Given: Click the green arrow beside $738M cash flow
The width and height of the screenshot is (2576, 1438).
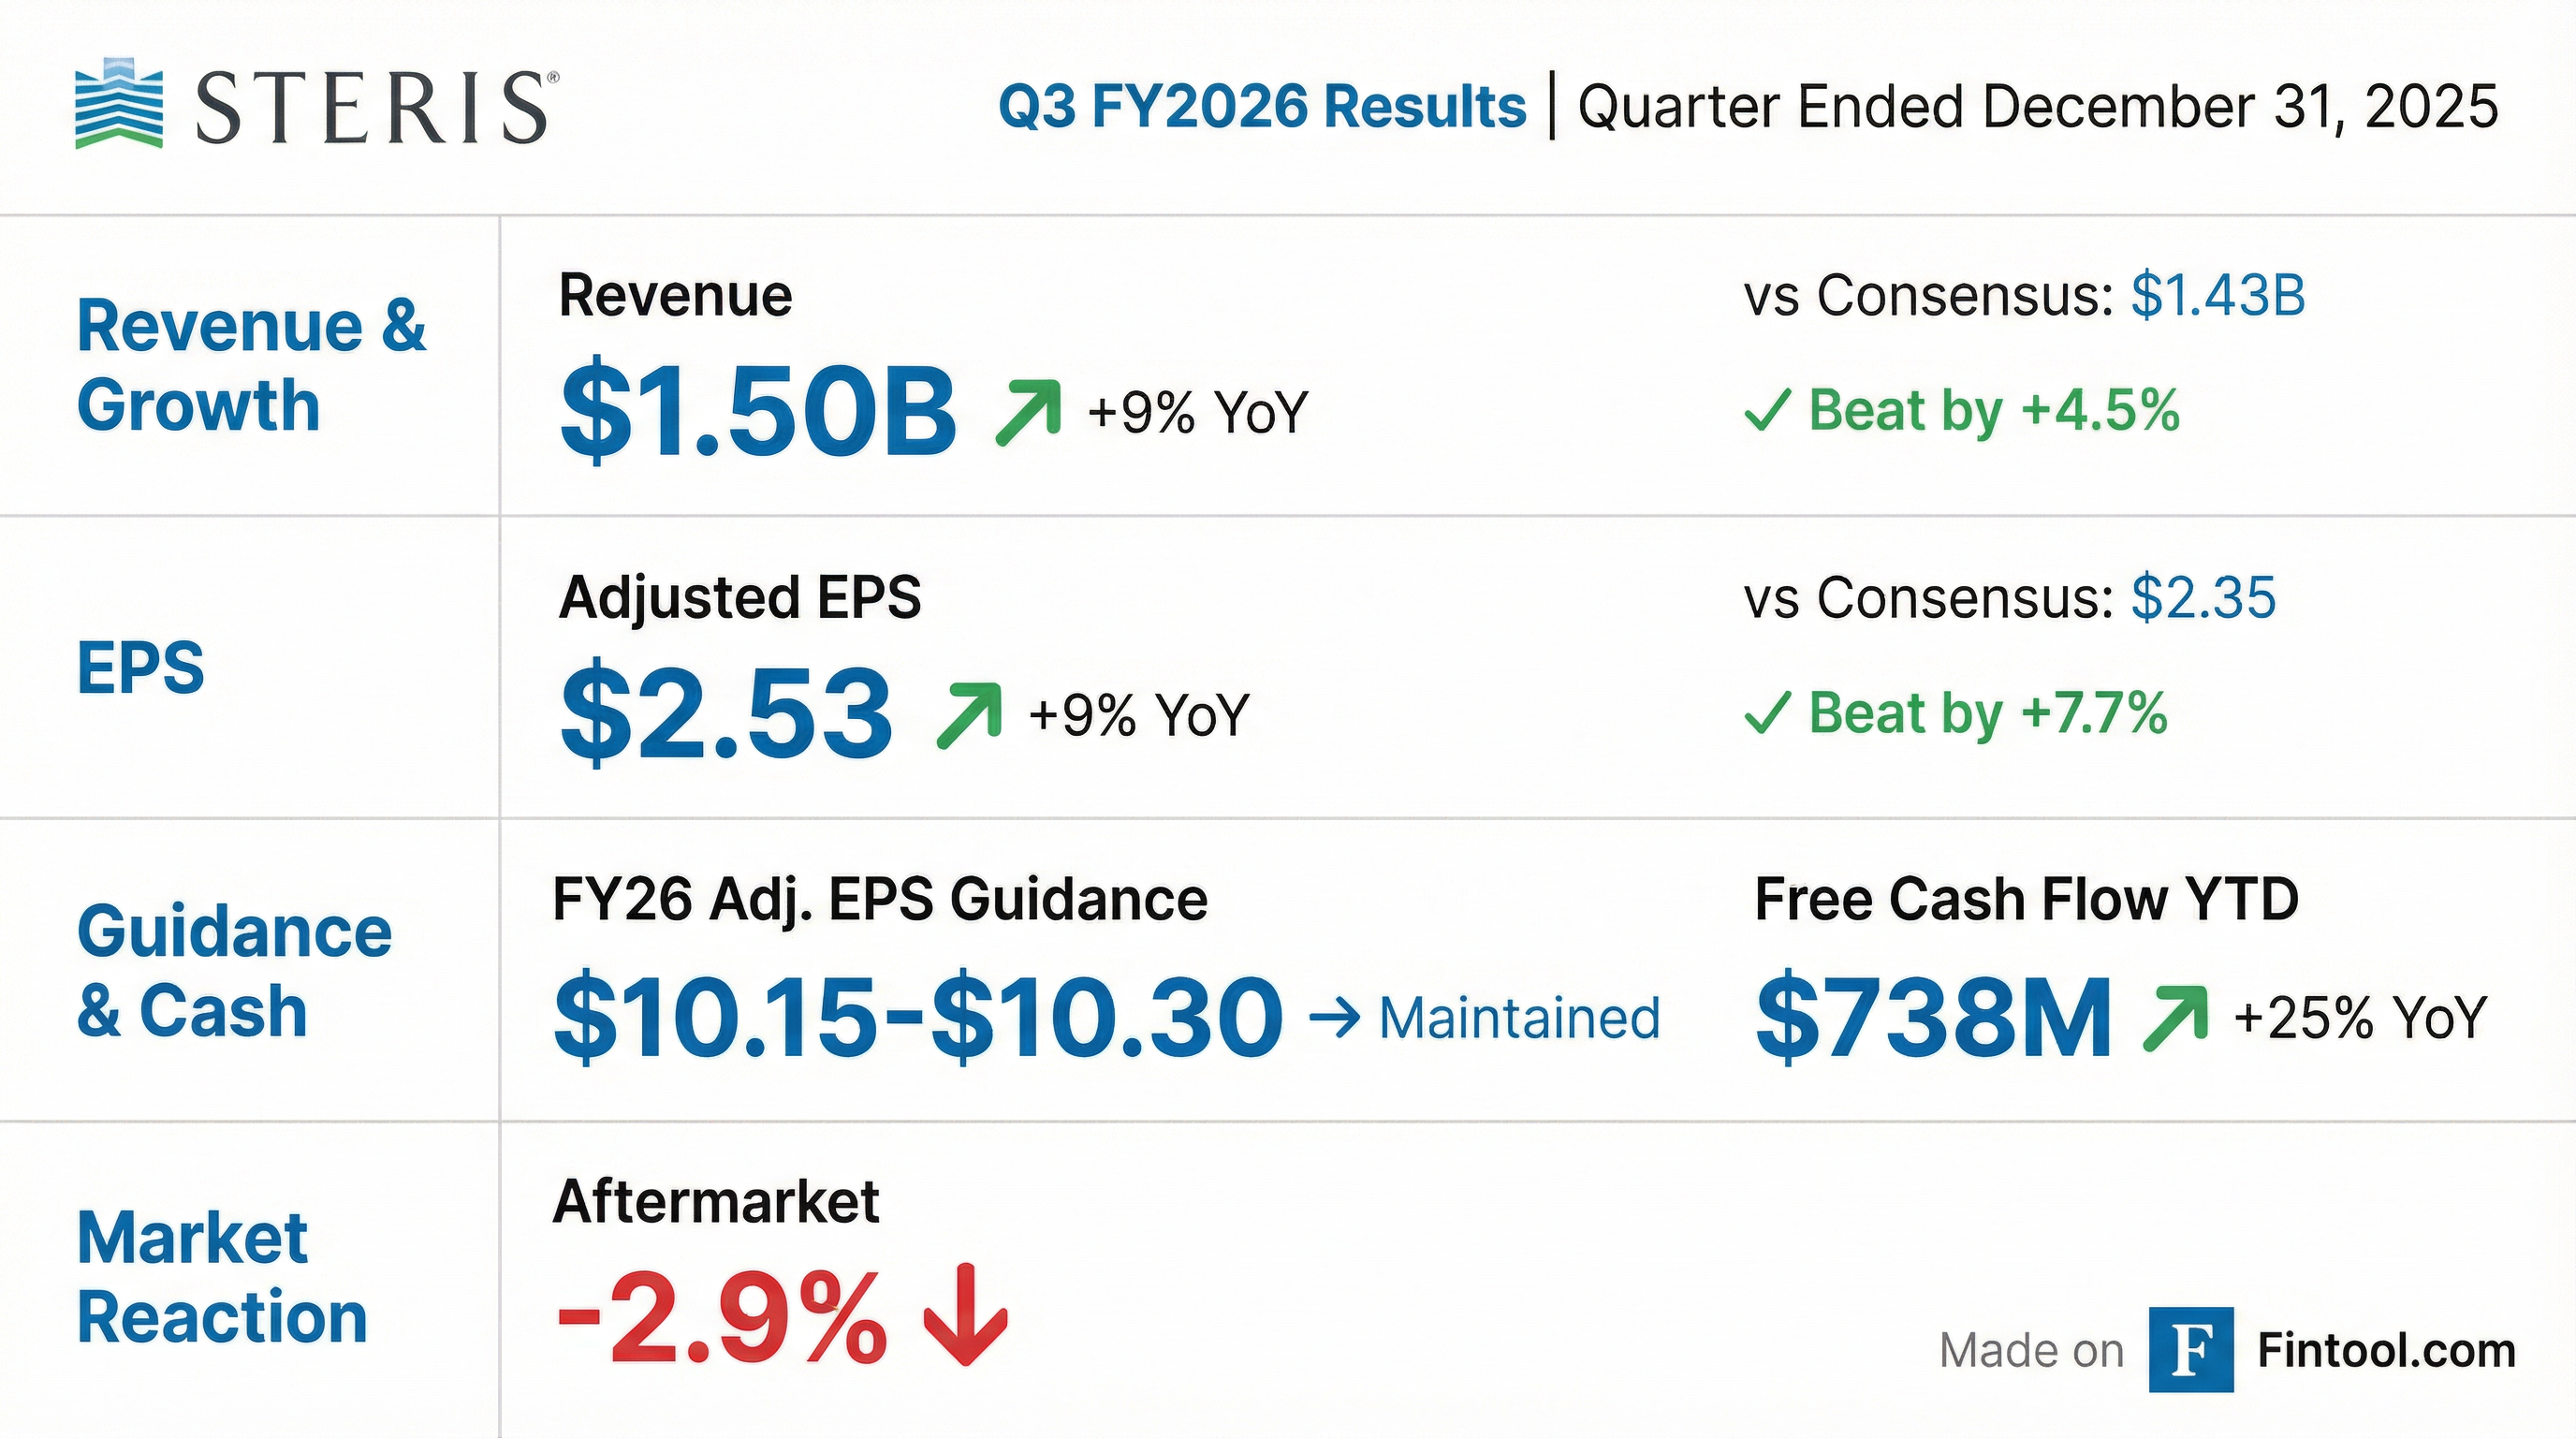Looking at the screenshot, I should pyautogui.click(x=2175, y=1017).
